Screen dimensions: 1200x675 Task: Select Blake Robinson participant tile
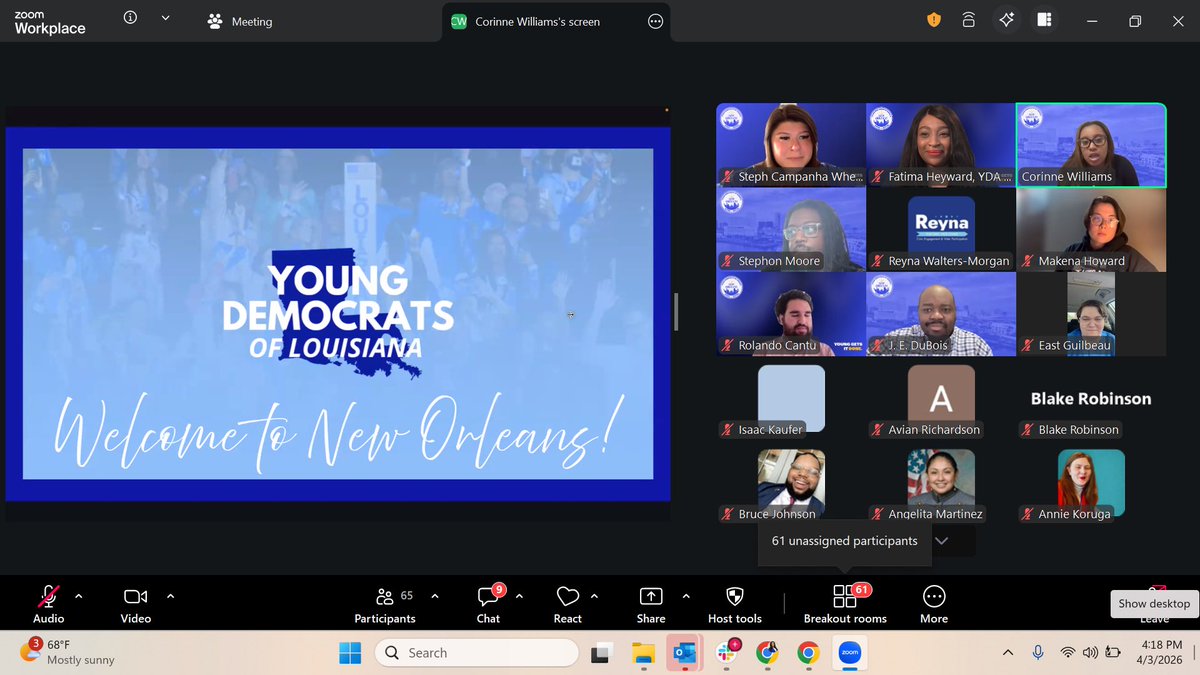pyautogui.click(x=1091, y=399)
